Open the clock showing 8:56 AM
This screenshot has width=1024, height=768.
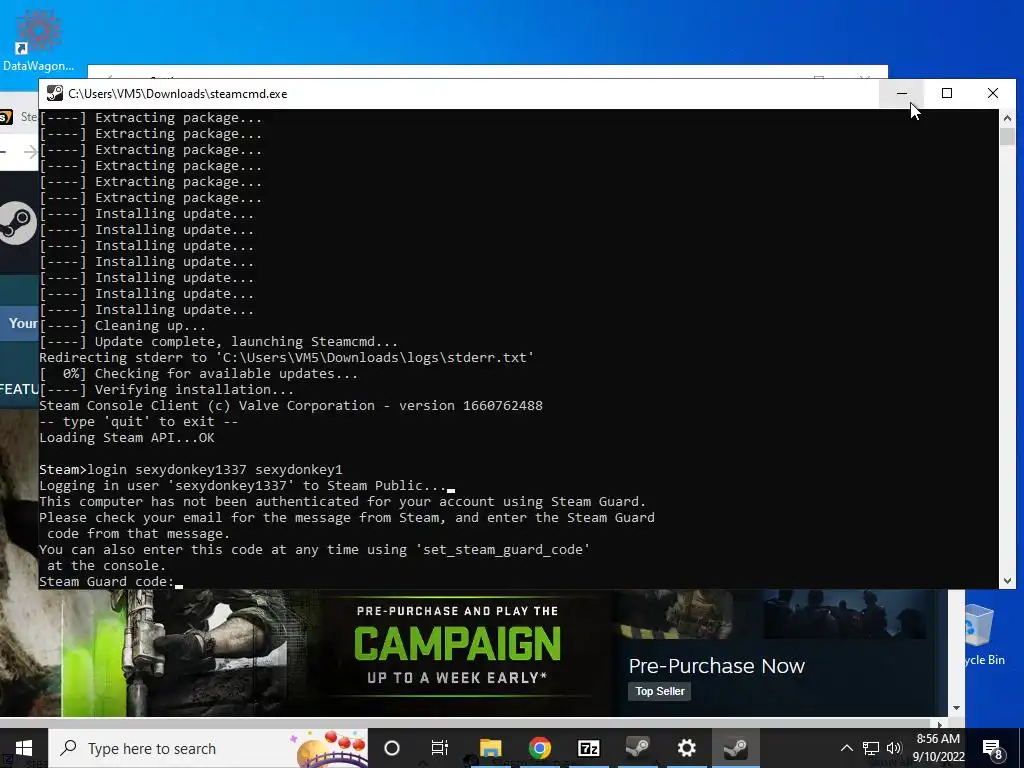point(938,748)
